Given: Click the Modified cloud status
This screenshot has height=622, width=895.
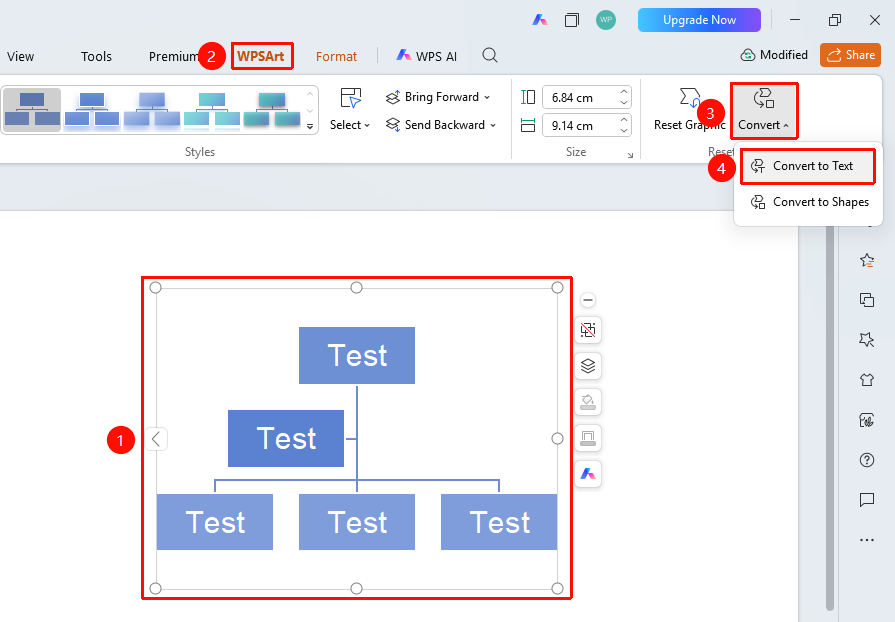Looking at the screenshot, I should pyautogui.click(x=774, y=55).
